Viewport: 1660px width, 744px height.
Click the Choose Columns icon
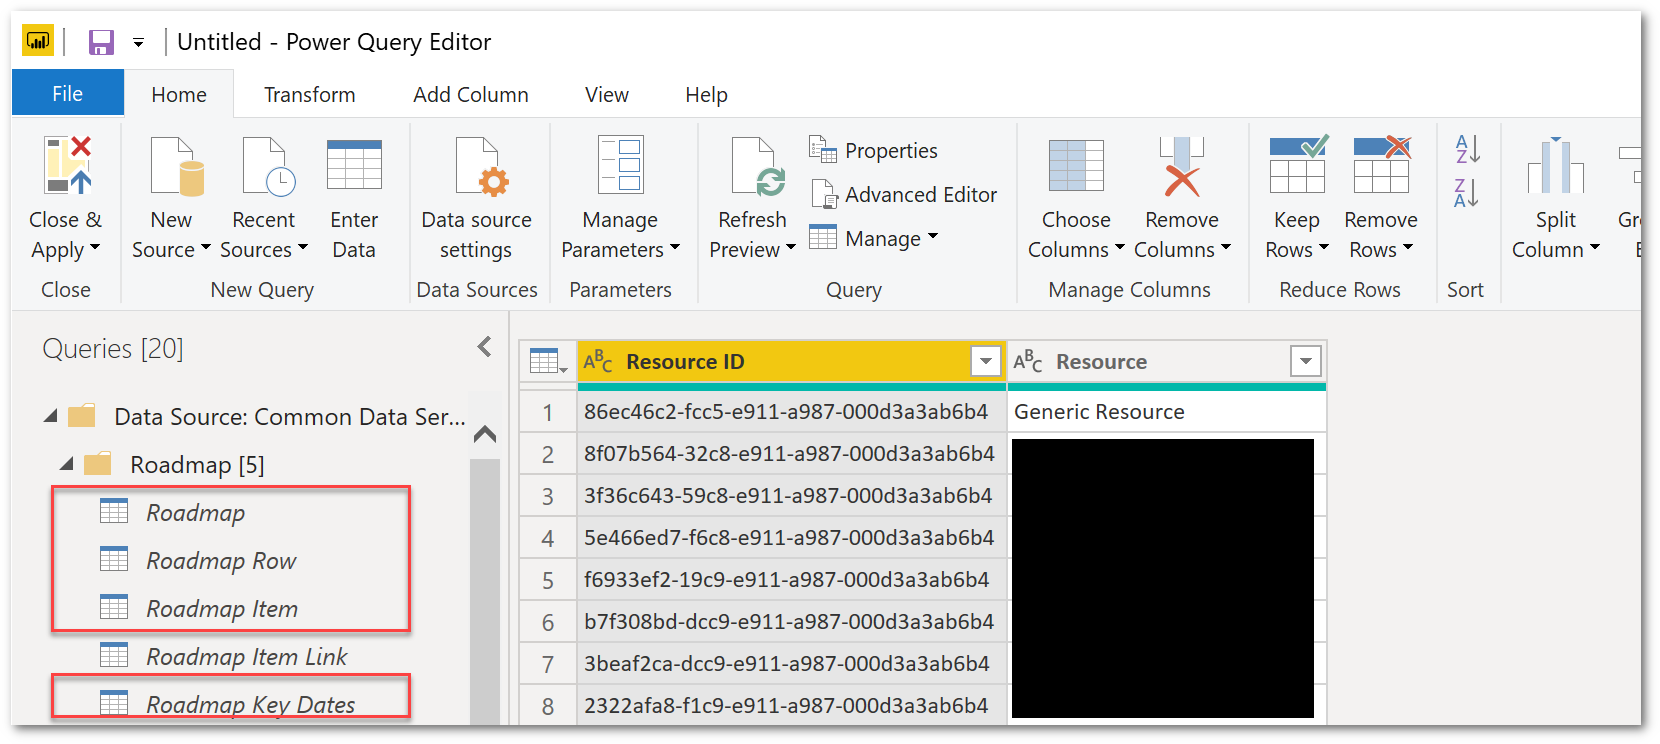coord(1076,165)
